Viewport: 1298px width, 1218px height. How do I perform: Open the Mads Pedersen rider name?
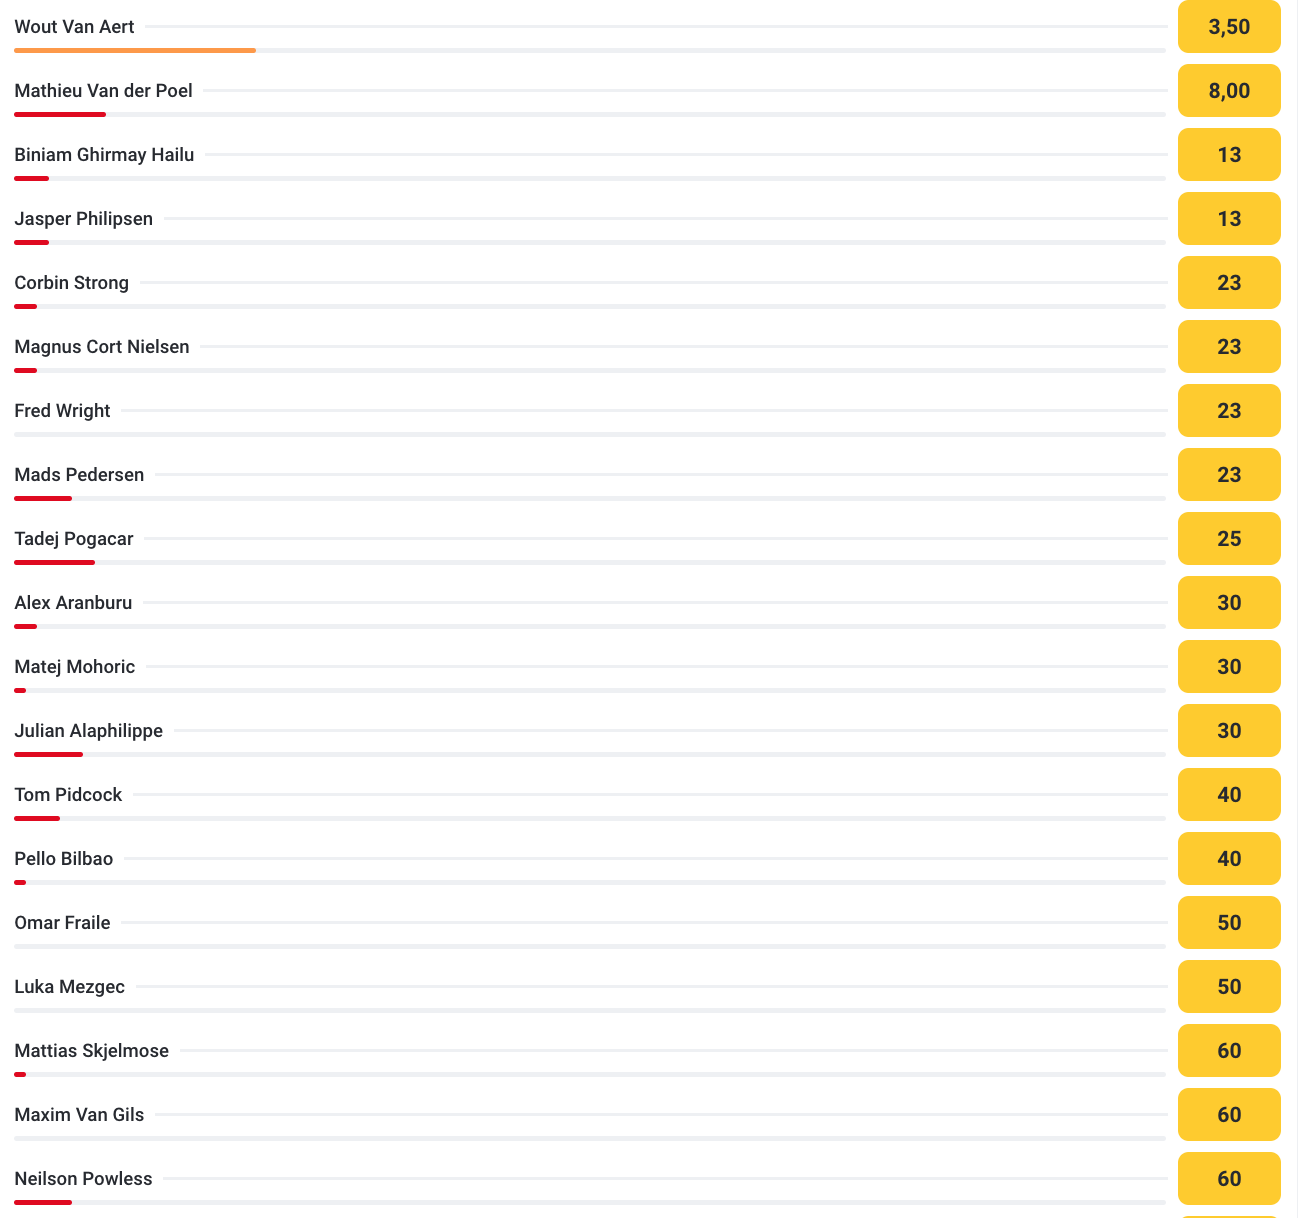click(79, 475)
